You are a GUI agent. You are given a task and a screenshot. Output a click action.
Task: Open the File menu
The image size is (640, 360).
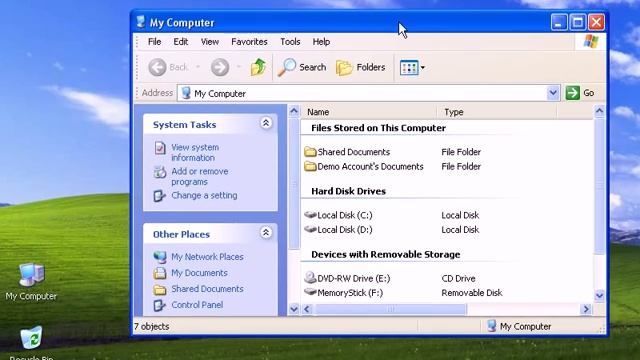point(154,42)
